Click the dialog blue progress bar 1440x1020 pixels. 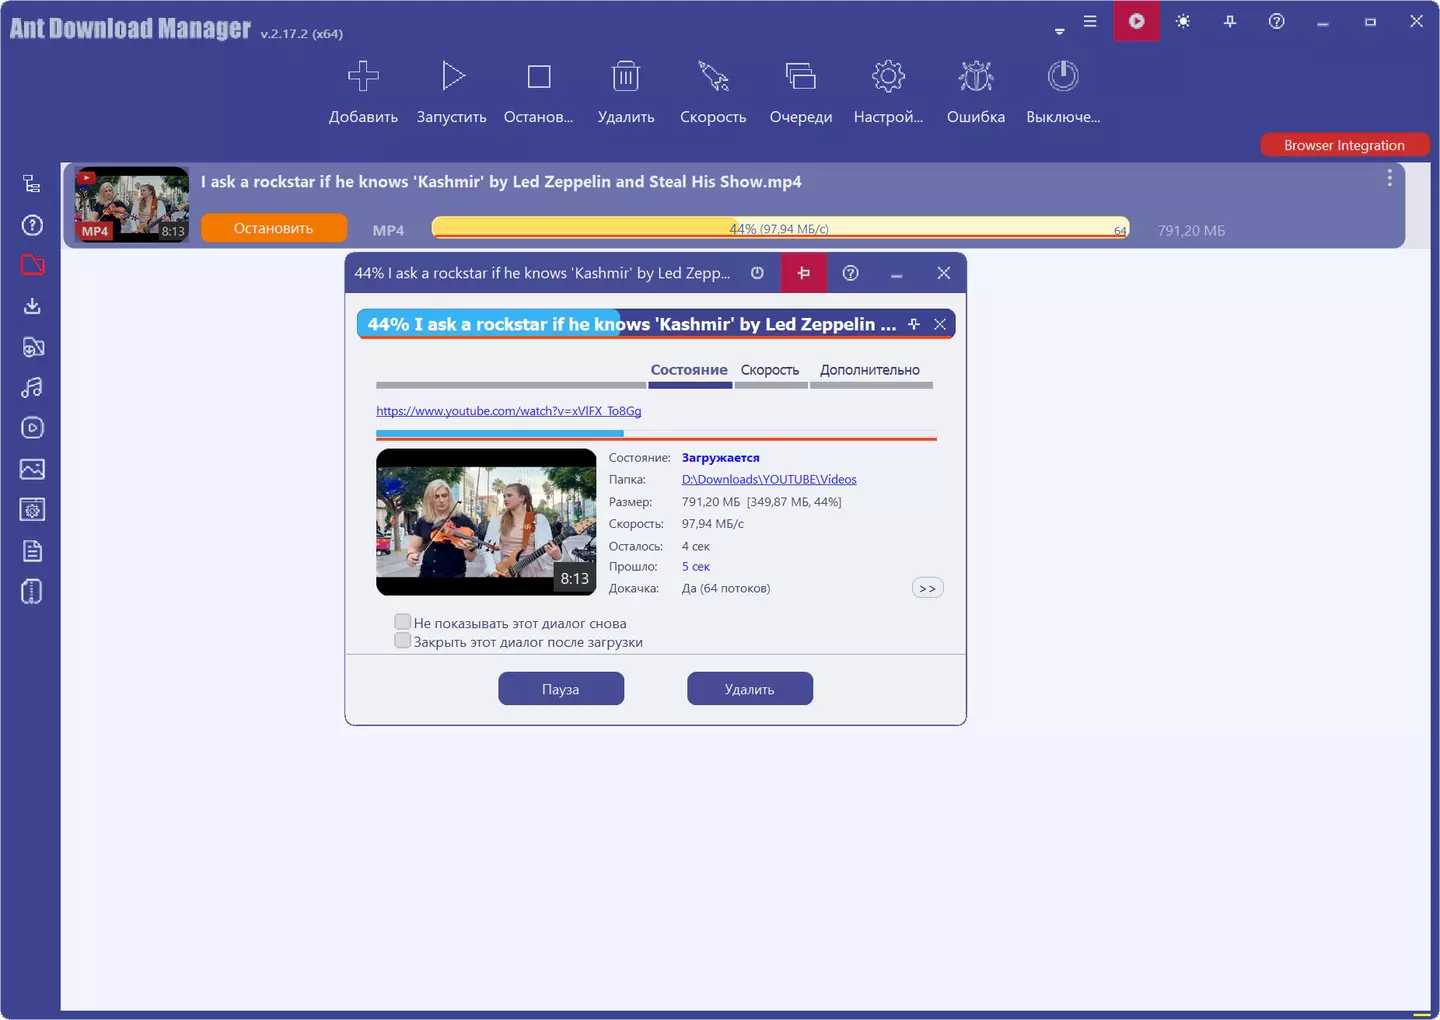656,434
